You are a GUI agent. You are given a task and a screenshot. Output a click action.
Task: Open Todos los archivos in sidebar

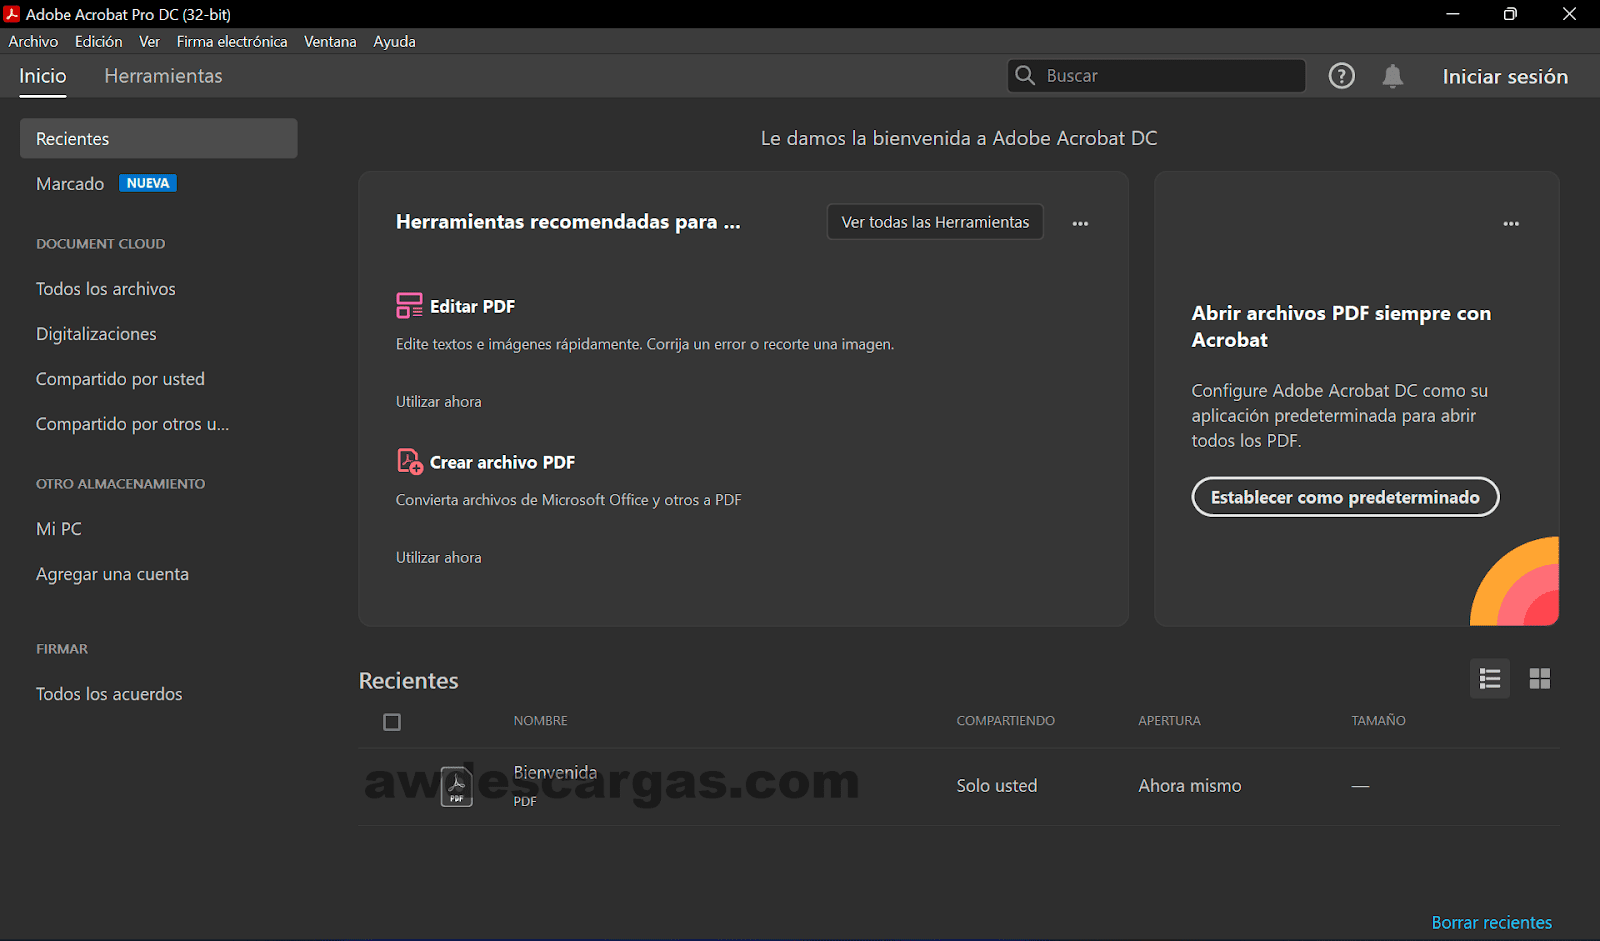[x=106, y=289]
